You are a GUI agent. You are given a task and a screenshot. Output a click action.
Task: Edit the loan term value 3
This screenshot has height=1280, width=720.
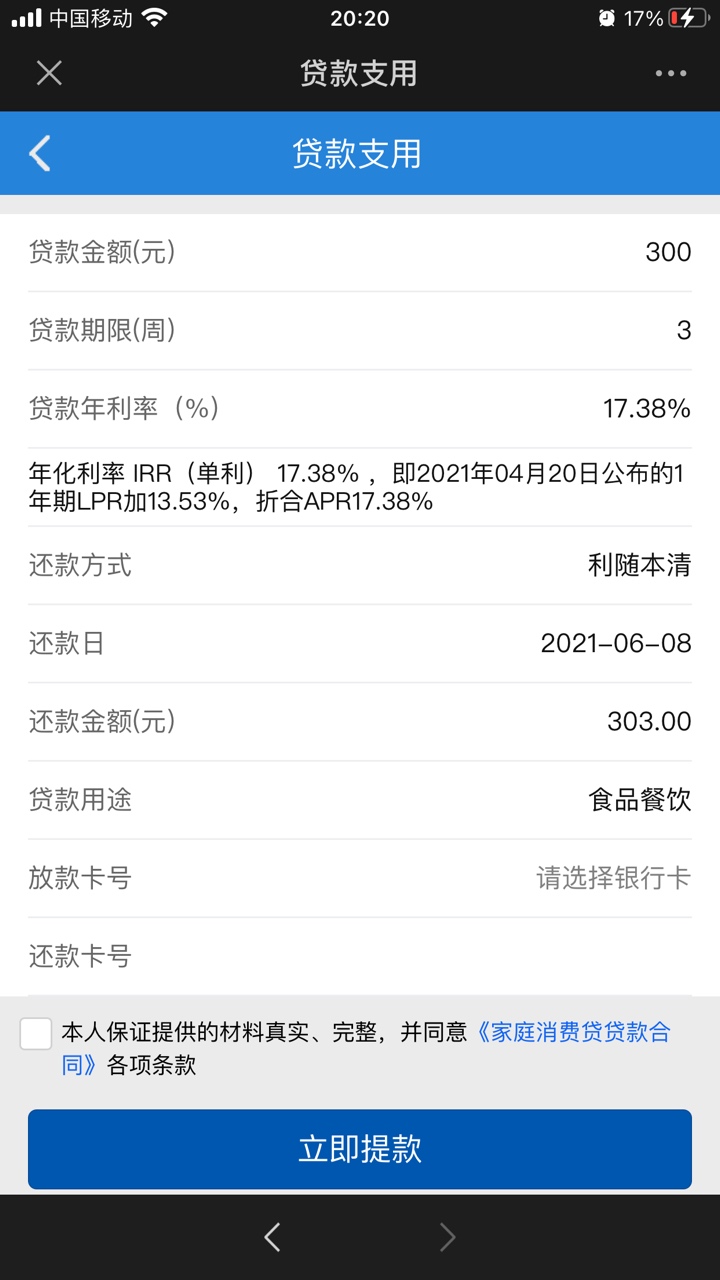pos(684,330)
